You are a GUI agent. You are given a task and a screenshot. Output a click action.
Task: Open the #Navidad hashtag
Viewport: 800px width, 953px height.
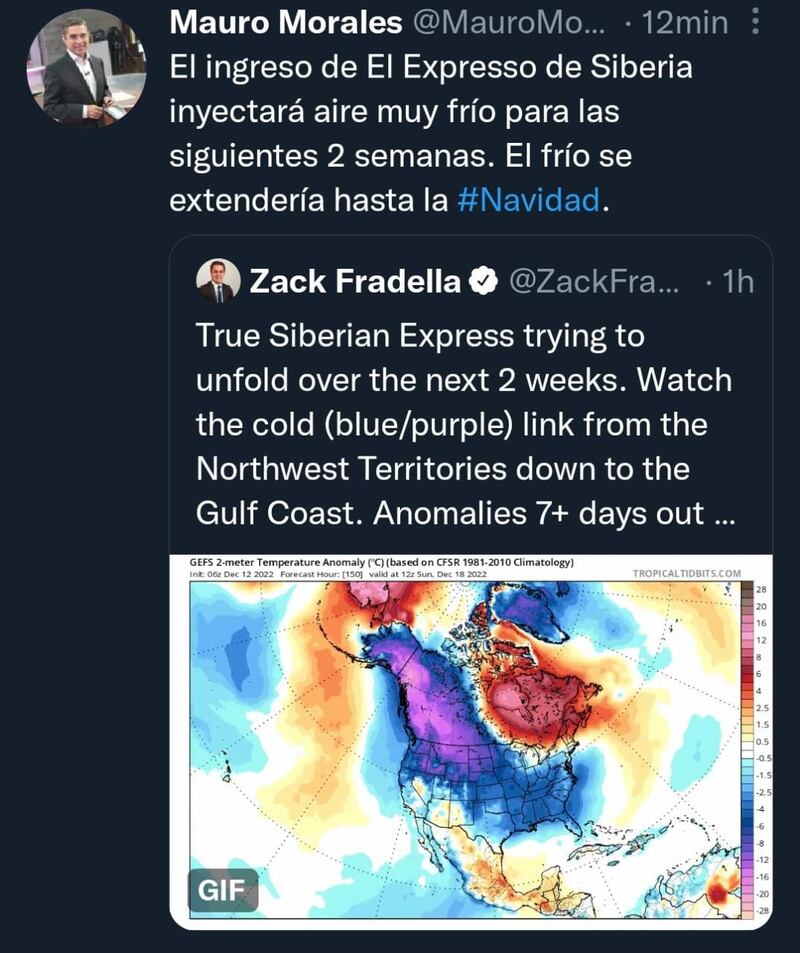(529, 200)
